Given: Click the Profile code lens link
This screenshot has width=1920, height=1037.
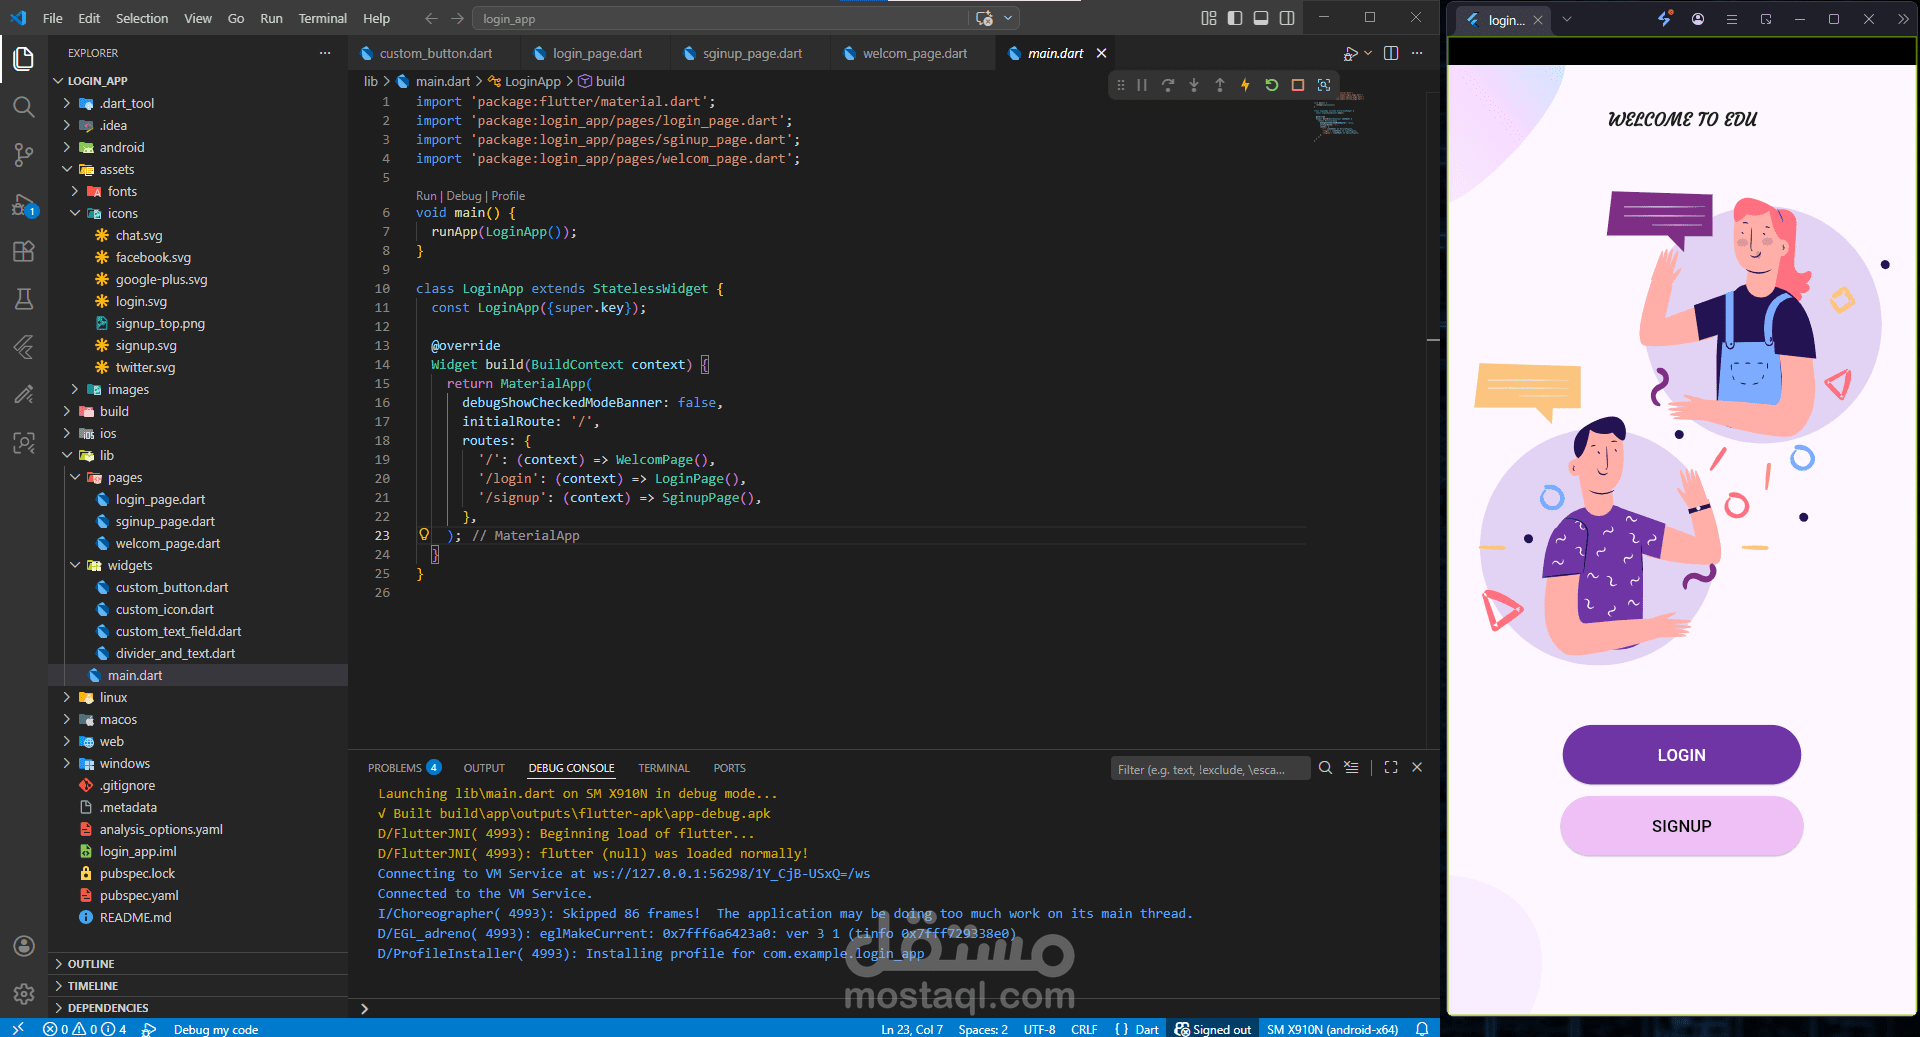Looking at the screenshot, I should (x=508, y=196).
